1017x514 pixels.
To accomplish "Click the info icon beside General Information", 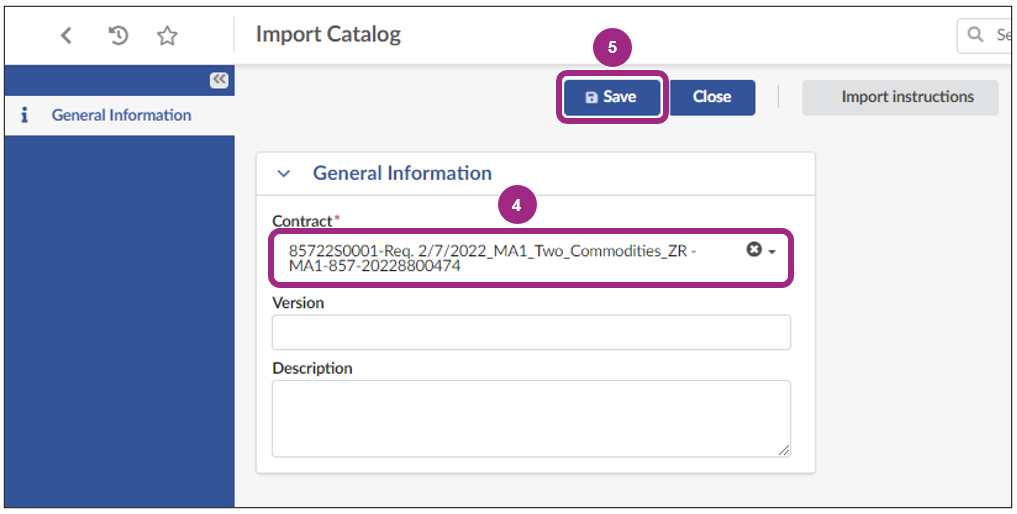I will [25, 115].
